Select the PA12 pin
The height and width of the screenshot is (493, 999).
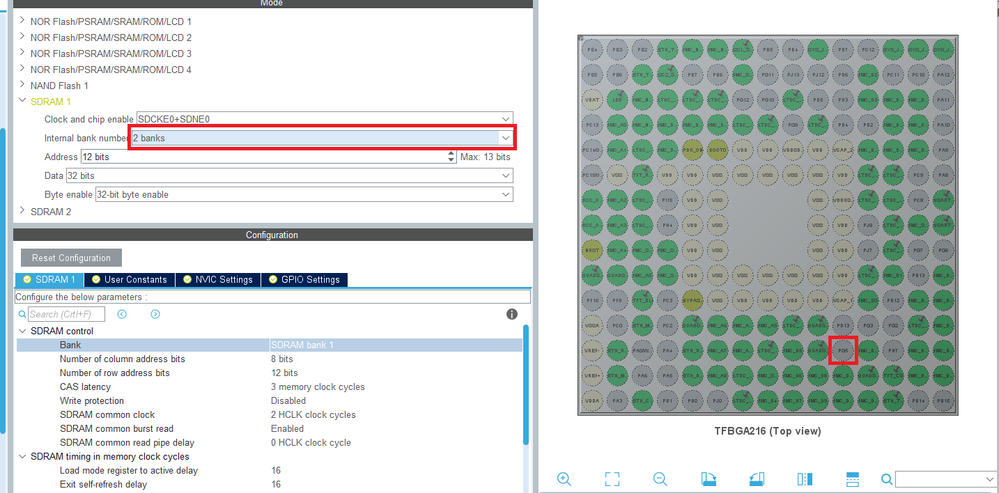943,74
